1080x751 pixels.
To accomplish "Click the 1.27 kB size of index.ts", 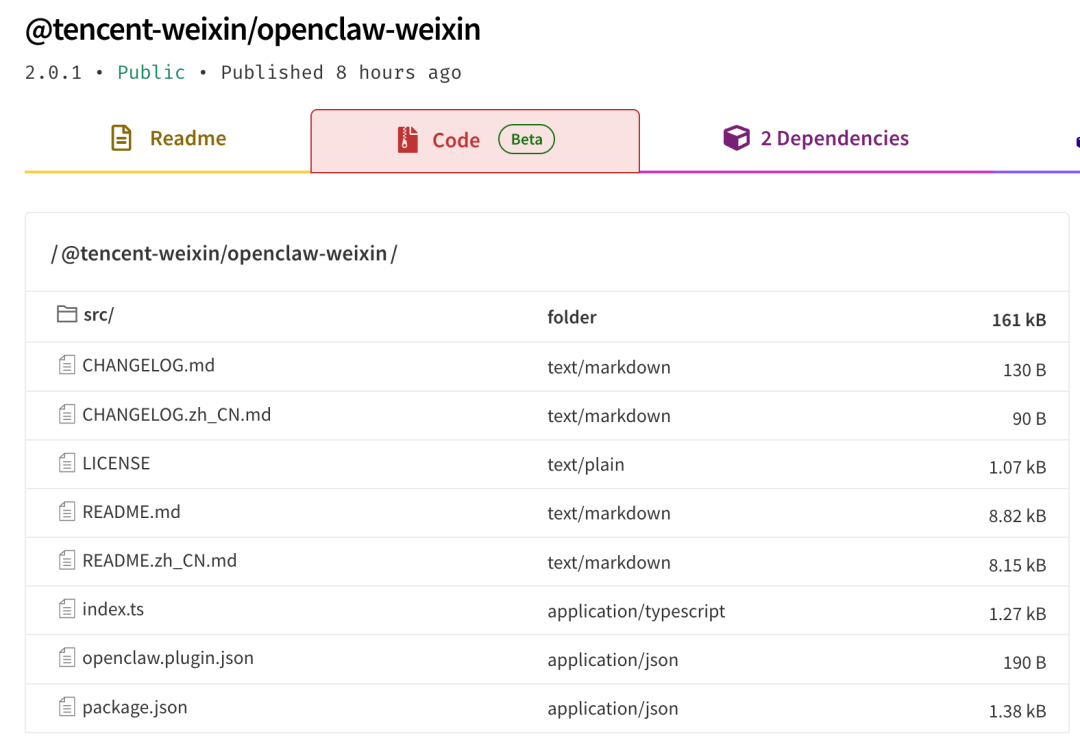I will tap(1017, 614).
